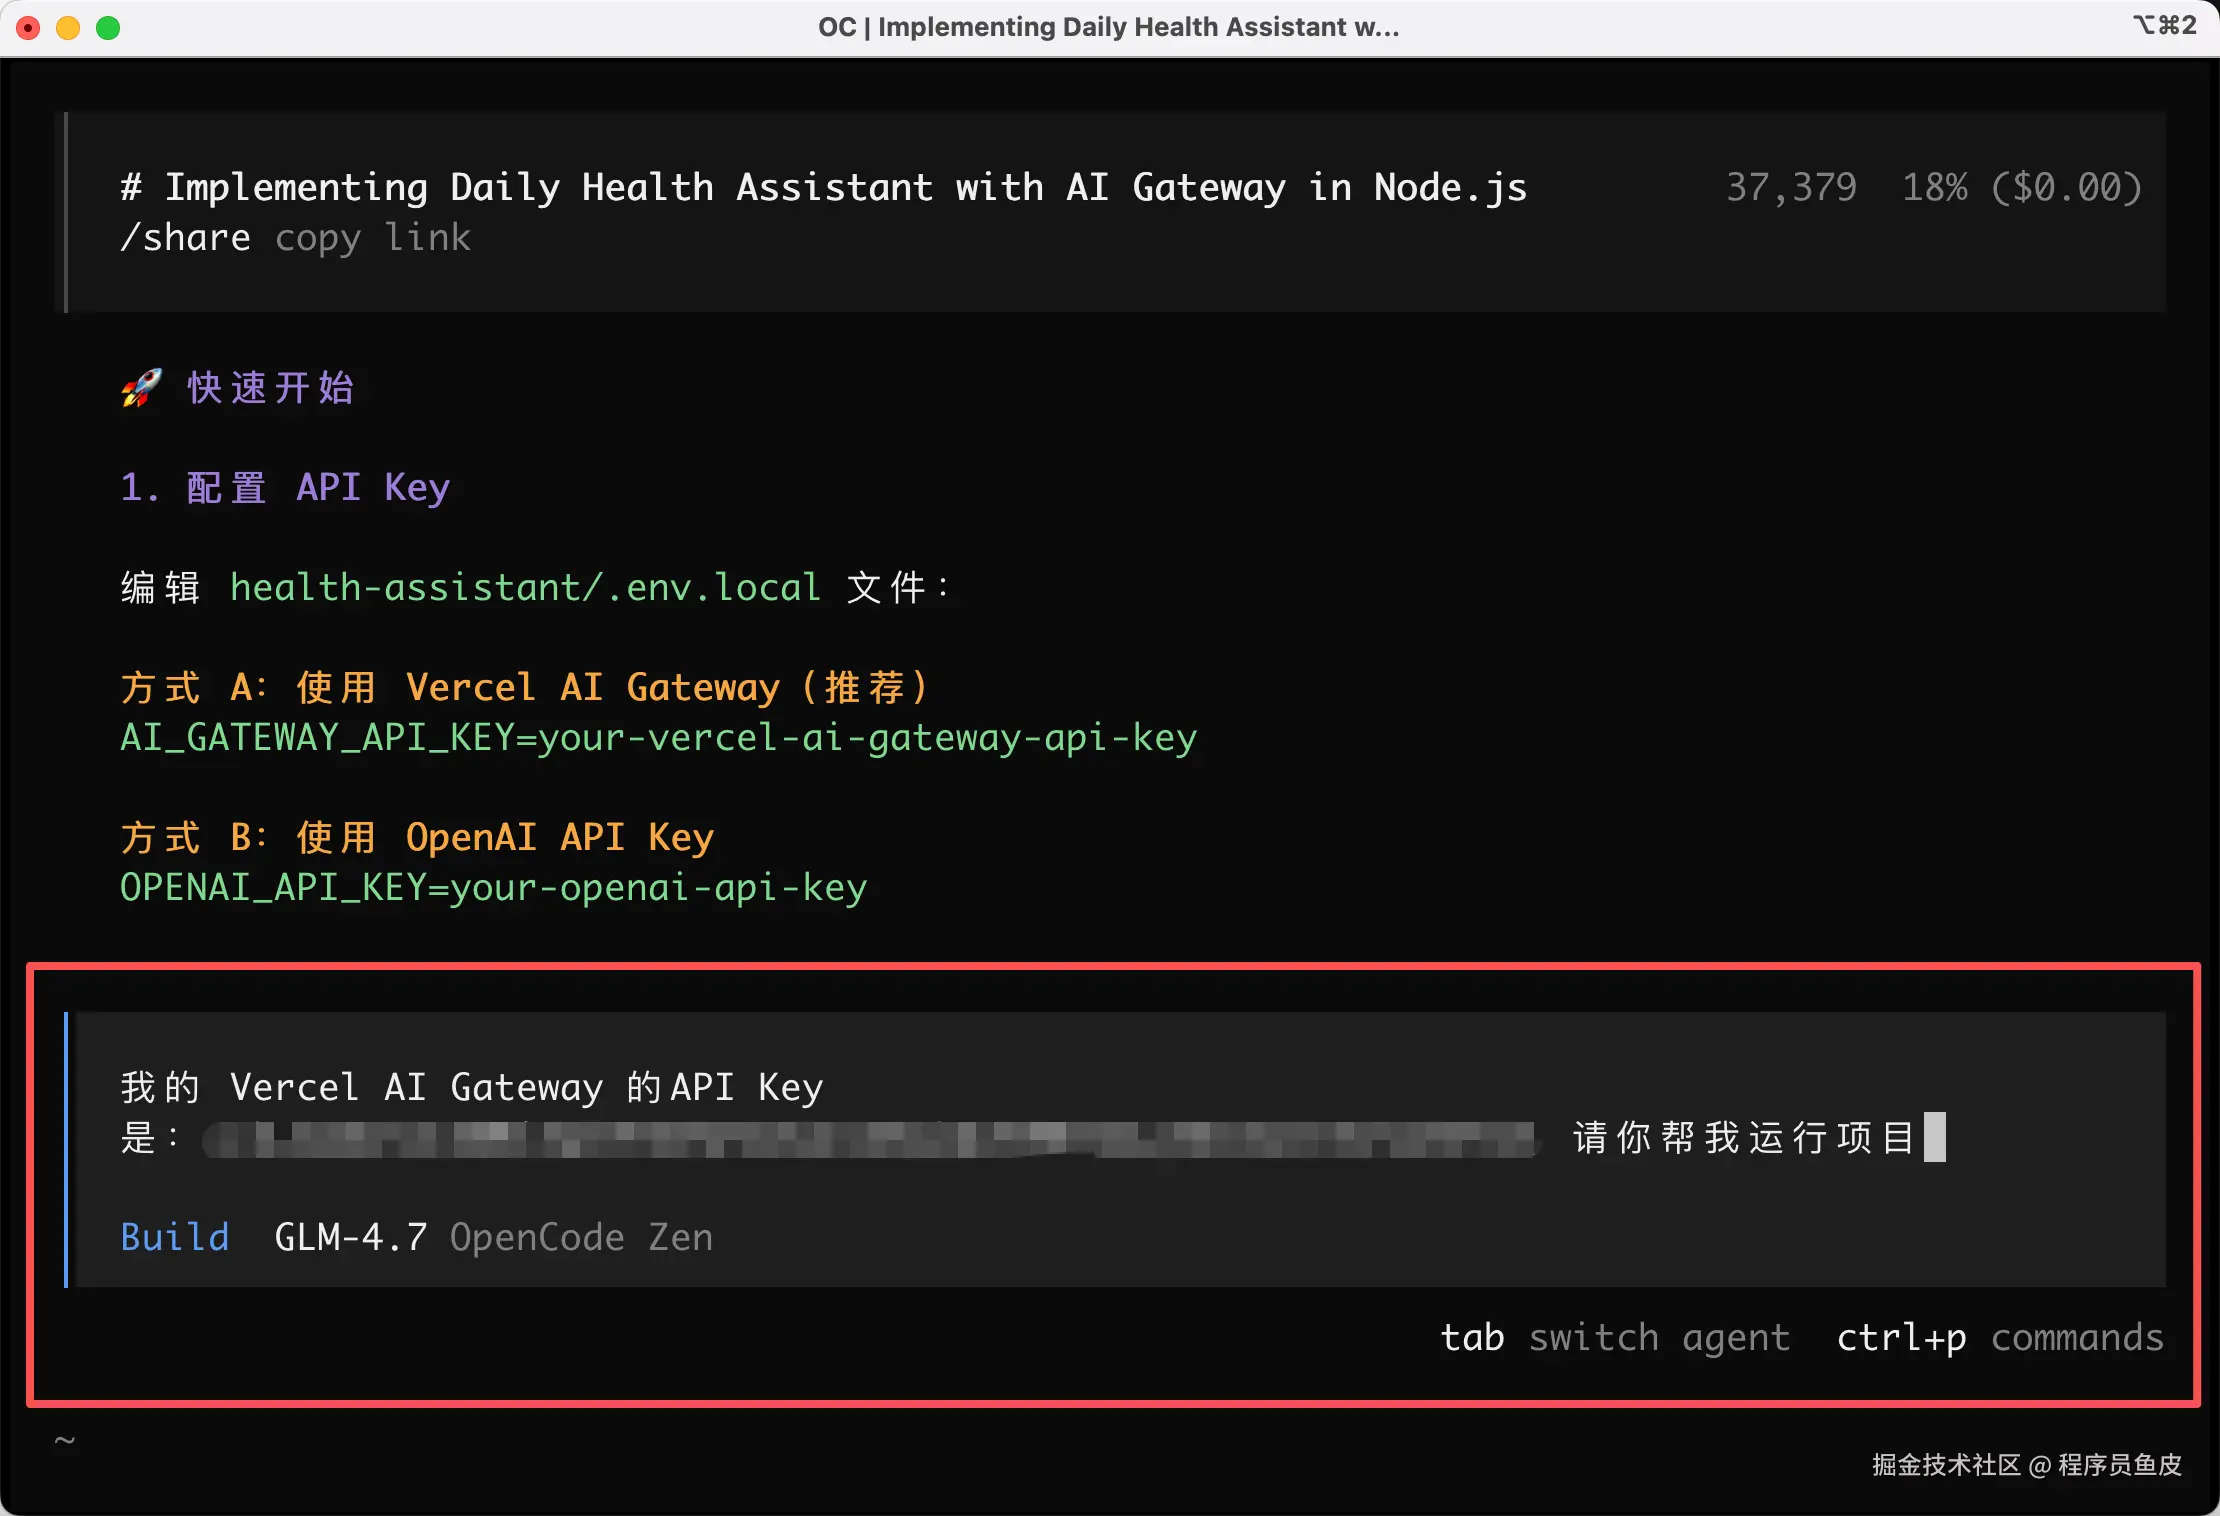Click the text cursor block in prompt

1934,1137
